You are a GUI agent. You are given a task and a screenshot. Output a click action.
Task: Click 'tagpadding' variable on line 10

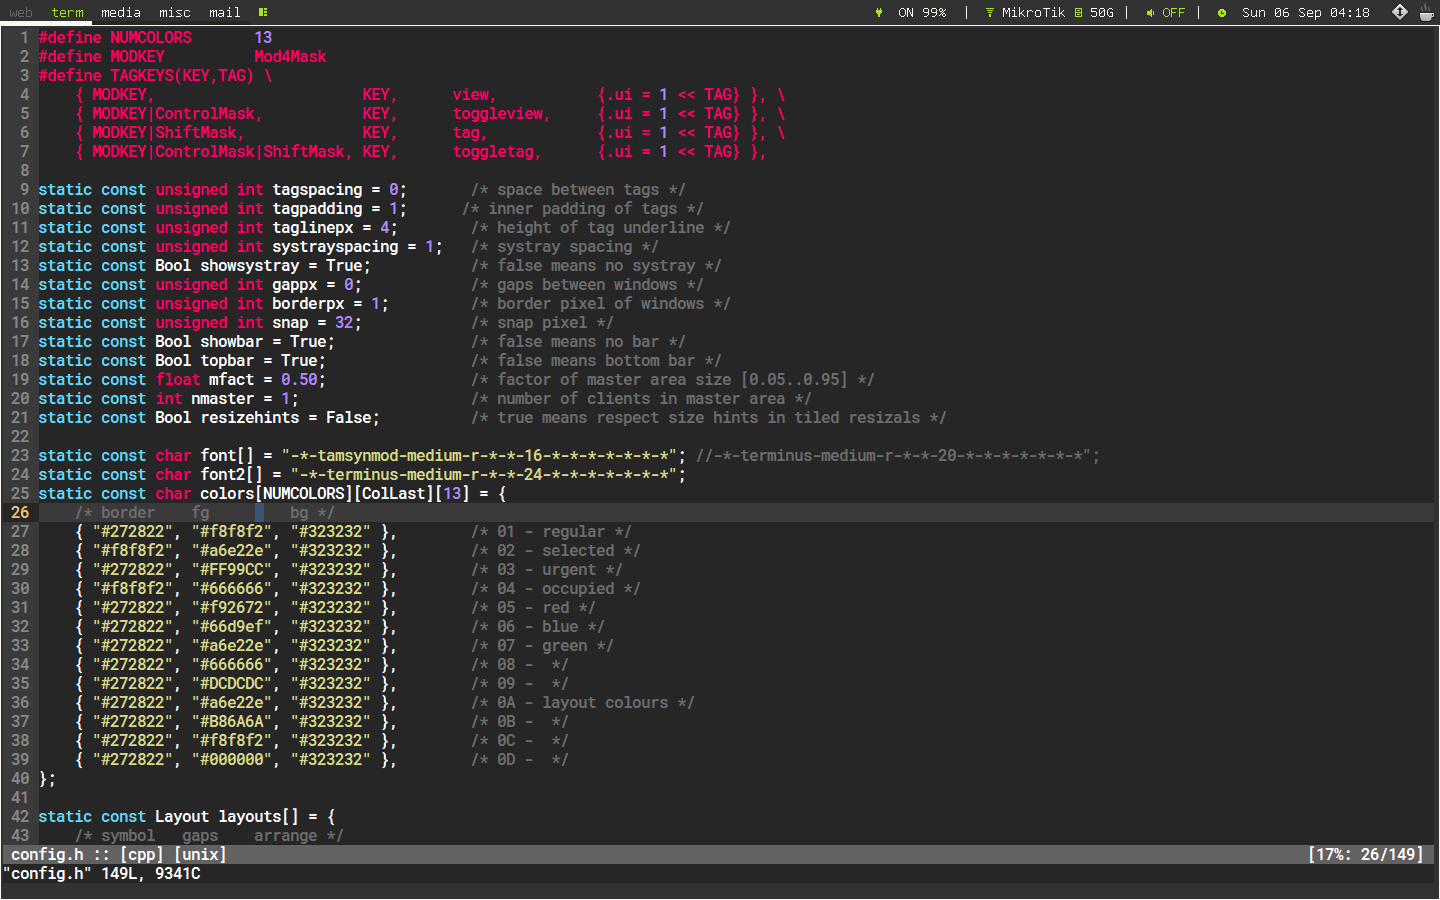pos(317,209)
